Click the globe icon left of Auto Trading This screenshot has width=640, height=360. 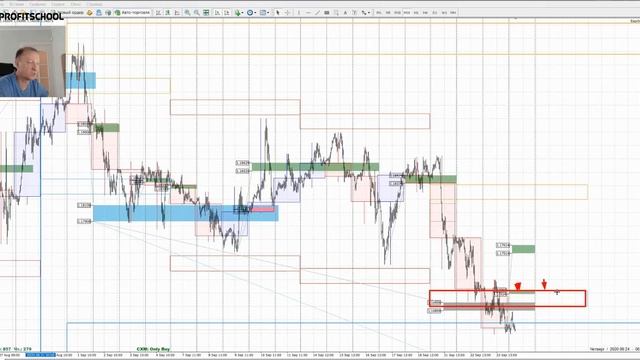tap(108, 13)
